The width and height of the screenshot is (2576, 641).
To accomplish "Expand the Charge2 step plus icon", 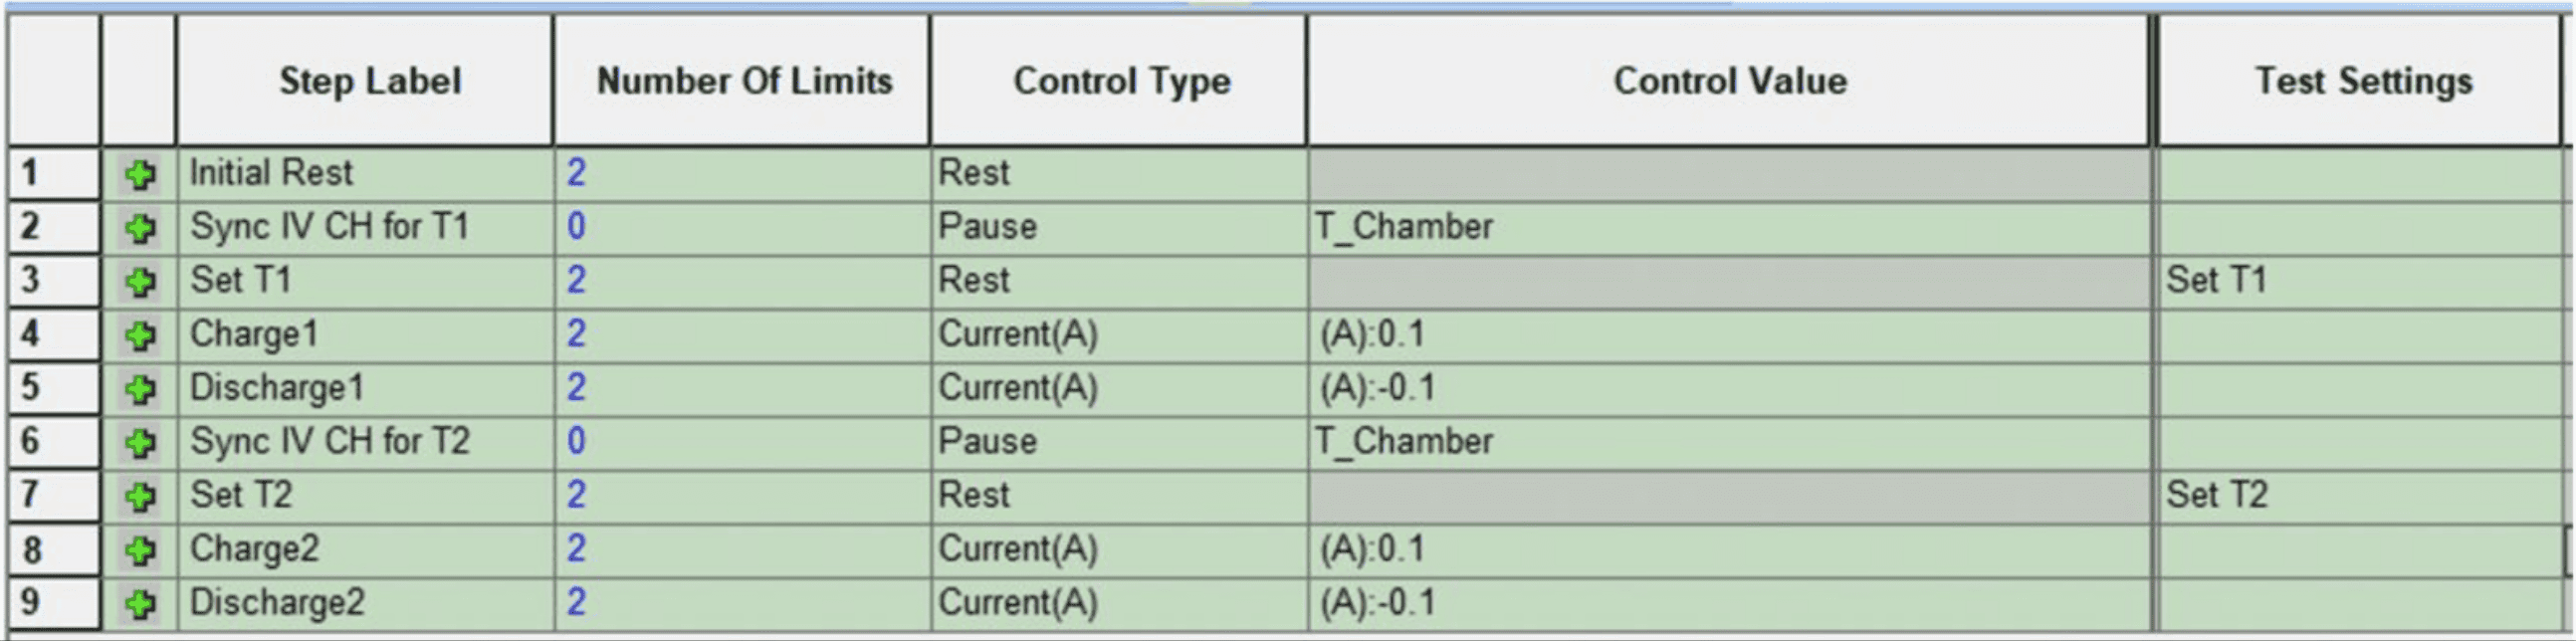I will [140, 550].
